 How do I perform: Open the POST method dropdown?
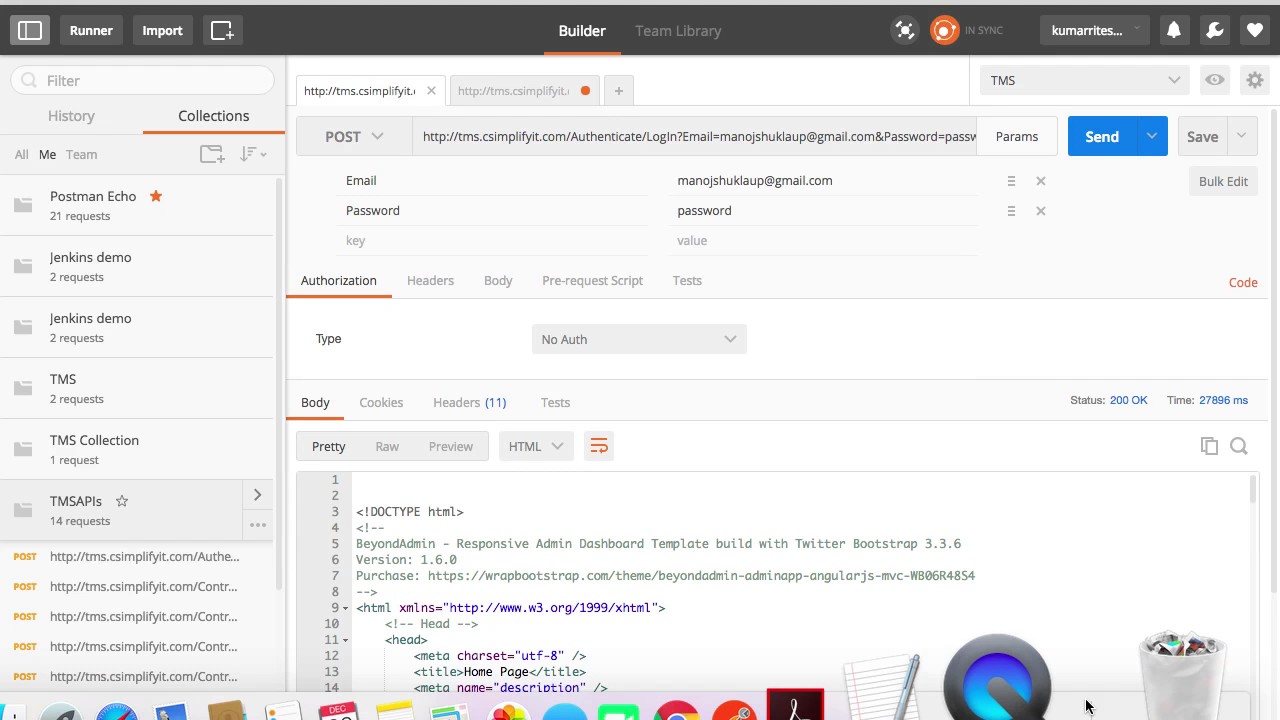354,136
